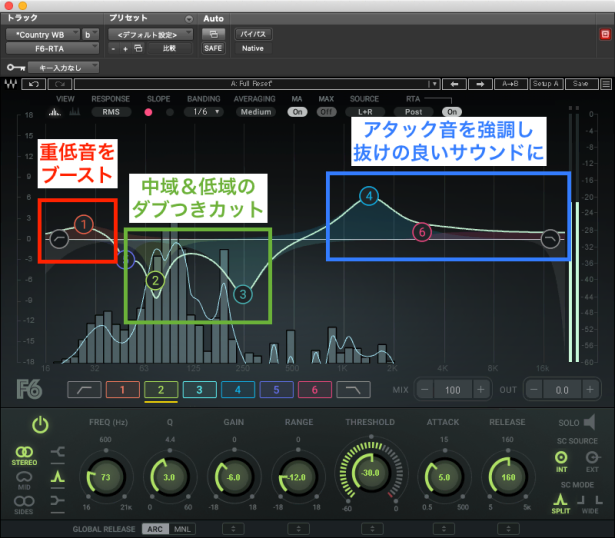Open the A: Full Reset preset menu
Image resolution: width=615 pixels, height=538 pixels.
click(x=257, y=84)
